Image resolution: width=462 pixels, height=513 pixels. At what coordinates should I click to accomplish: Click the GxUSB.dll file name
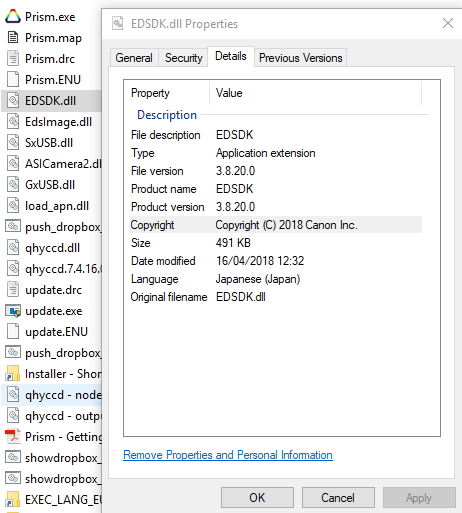tap(50, 185)
